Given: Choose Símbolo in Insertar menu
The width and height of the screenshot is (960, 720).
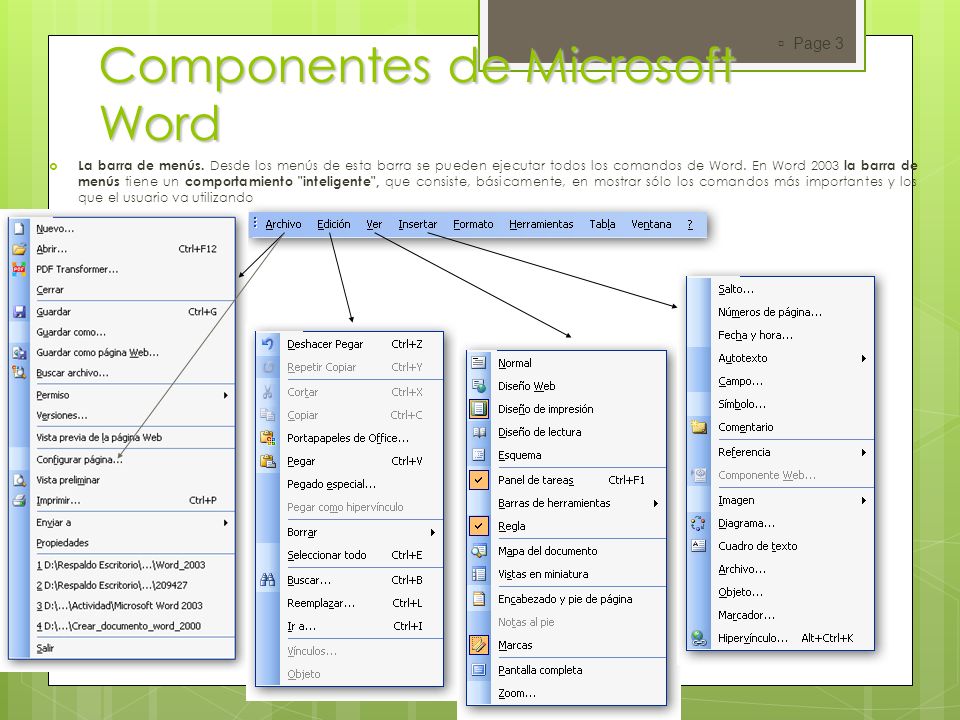Looking at the screenshot, I should tap(741, 404).
